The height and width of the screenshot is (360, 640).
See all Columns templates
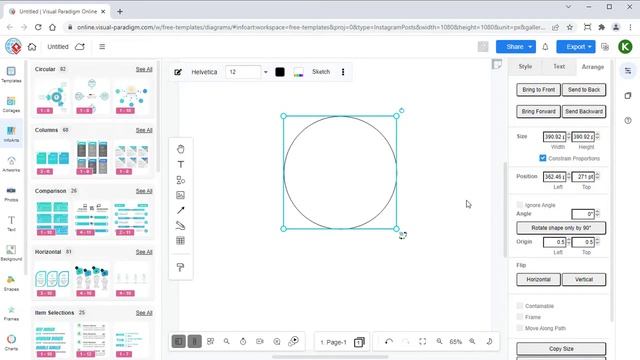144,130
